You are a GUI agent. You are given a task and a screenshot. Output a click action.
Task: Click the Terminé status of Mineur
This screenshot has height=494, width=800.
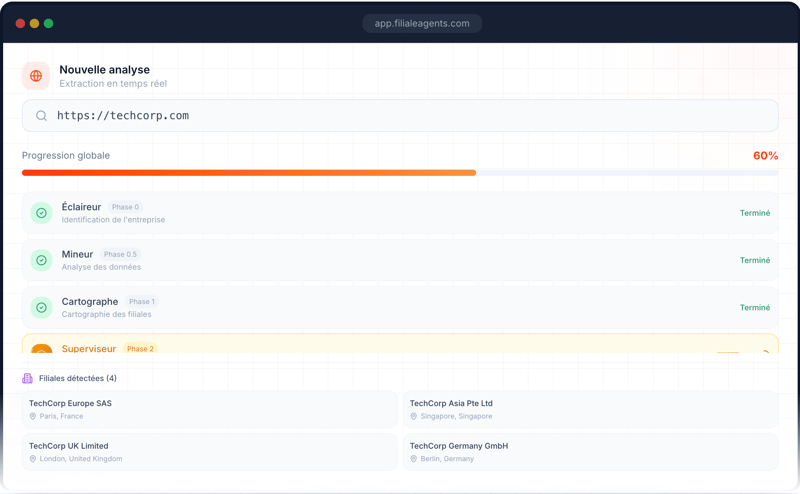755,260
